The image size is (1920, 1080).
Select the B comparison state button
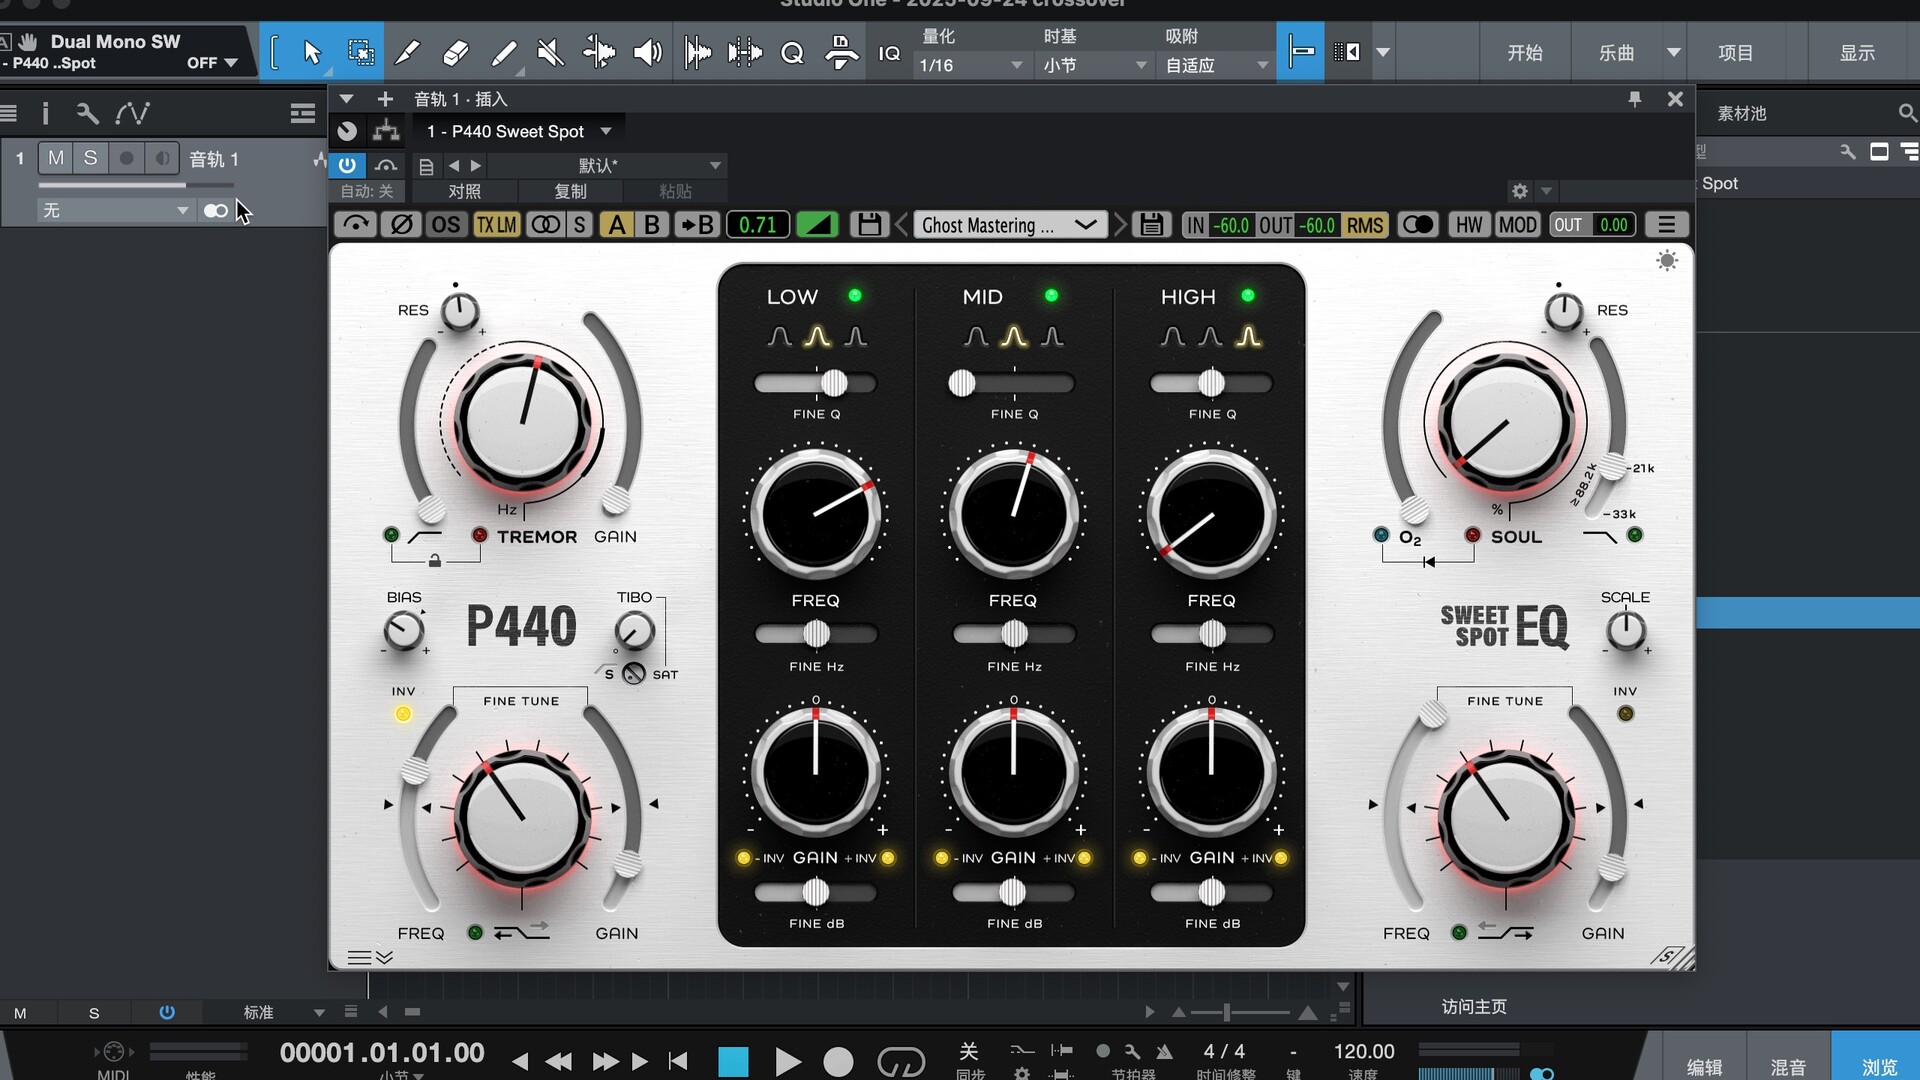[652, 225]
